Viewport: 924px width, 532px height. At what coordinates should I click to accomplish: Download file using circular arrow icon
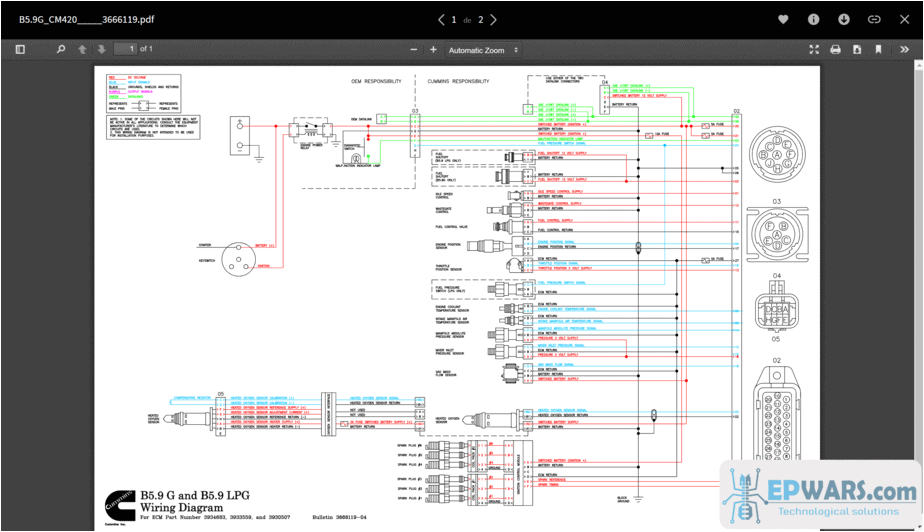(x=844, y=19)
